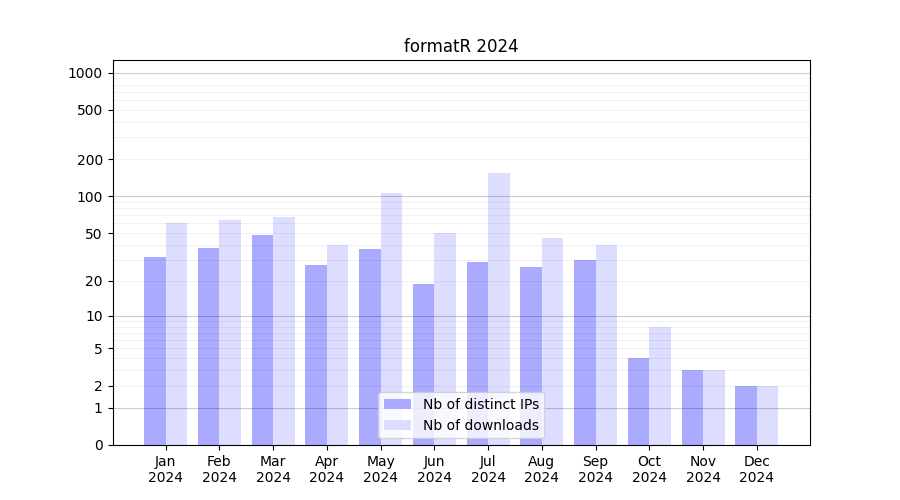Select the 'Nb of downloads' legend label
Image resolution: width=900 pixels, height=500 pixels.
coord(480,425)
